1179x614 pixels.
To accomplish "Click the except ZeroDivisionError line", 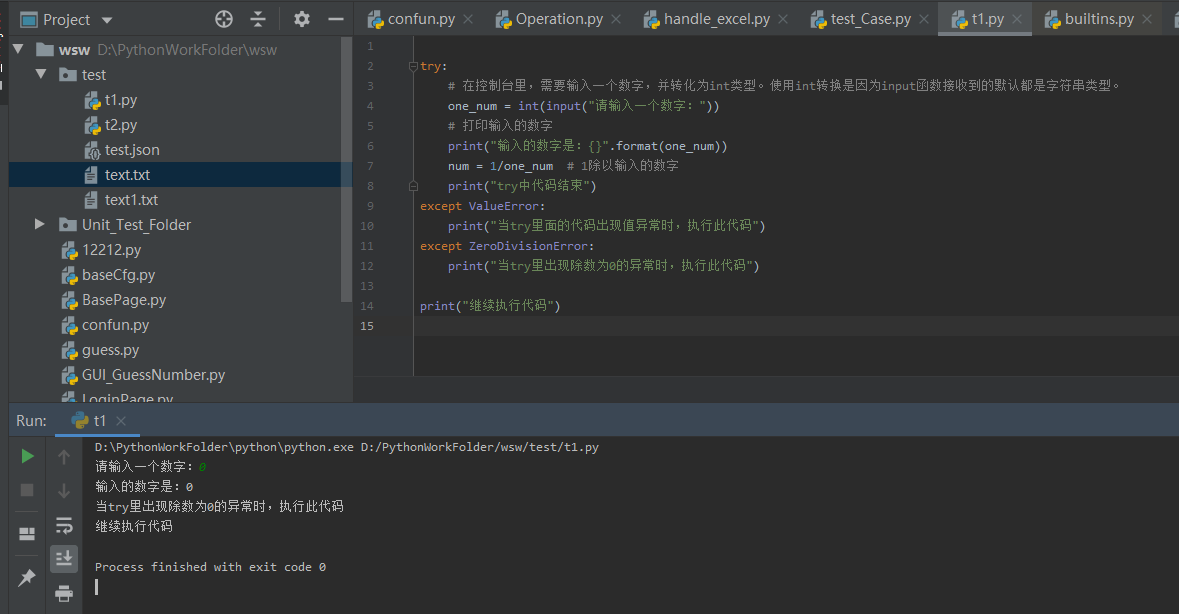I will point(507,246).
